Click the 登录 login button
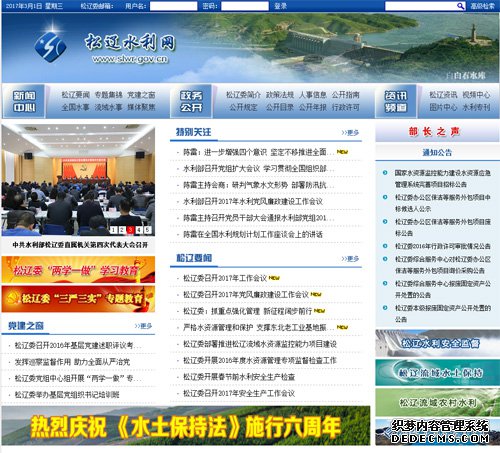 280,6
